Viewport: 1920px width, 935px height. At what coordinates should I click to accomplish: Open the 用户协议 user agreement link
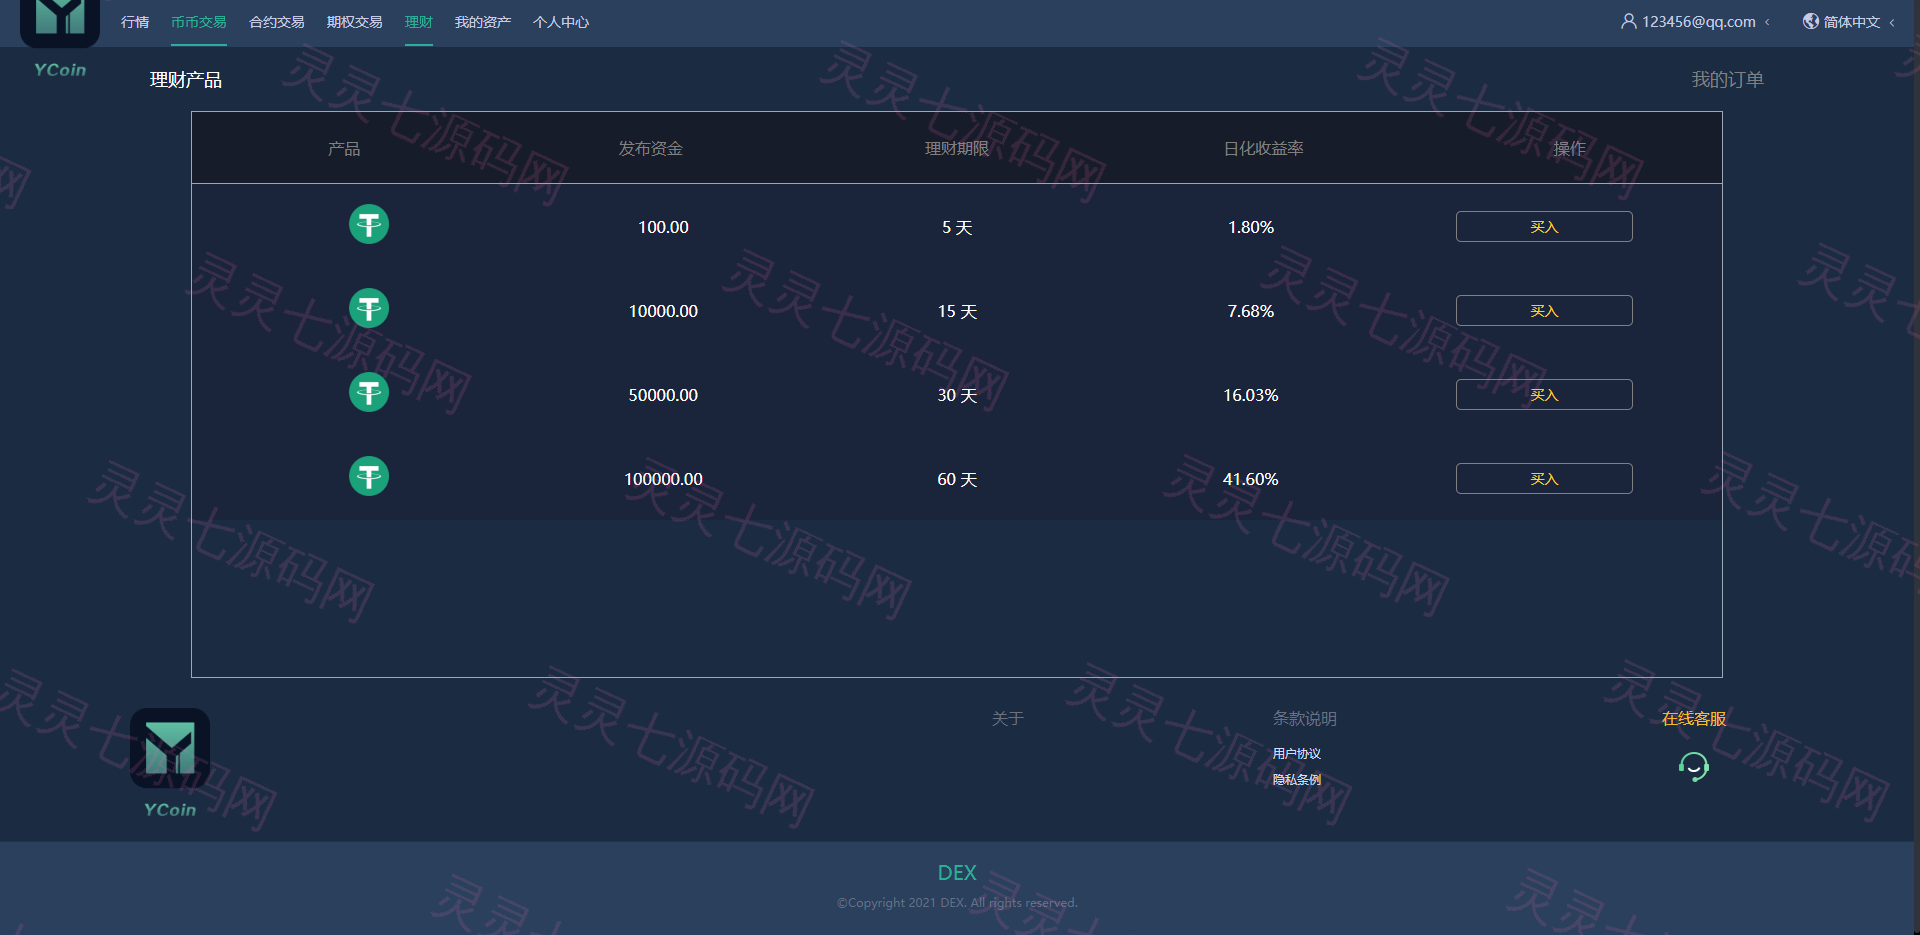tap(1297, 754)
